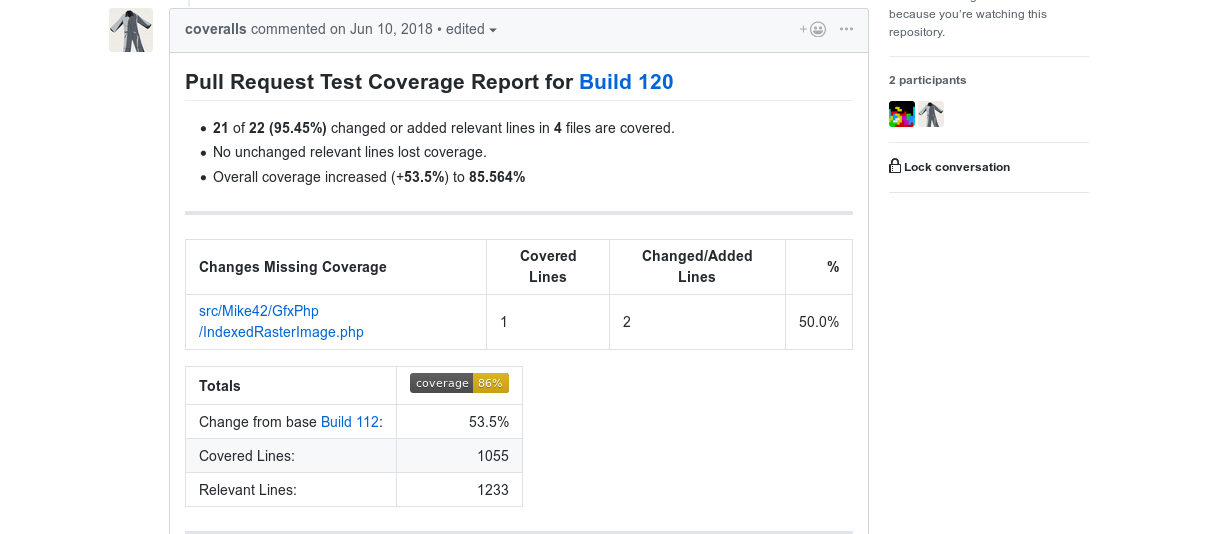Open the add reaction smiley picker
Image resolution: width=1227 pixels, height=534 pixels.
click(x=813, y=29)
